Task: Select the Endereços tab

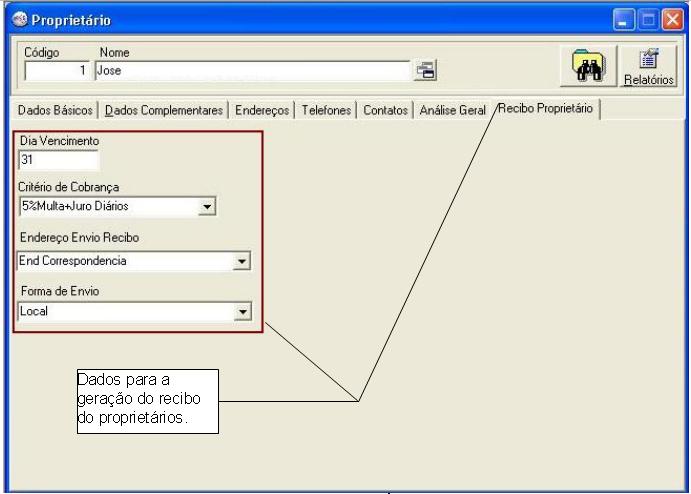Action: [x=262, y=109]
